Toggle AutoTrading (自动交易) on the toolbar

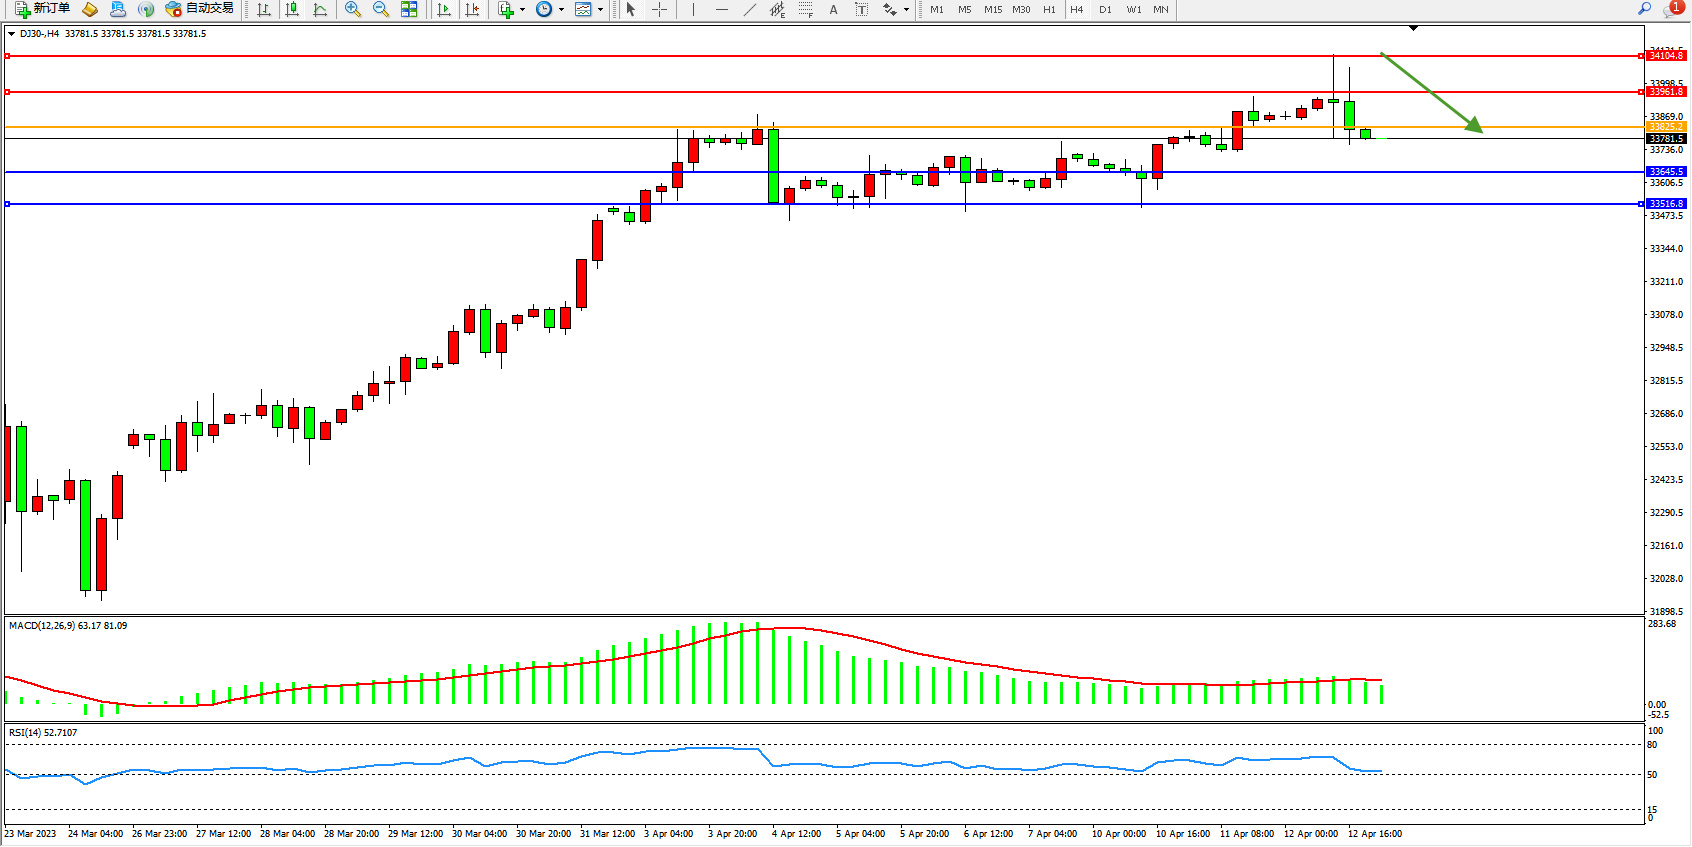coord(199,9)
